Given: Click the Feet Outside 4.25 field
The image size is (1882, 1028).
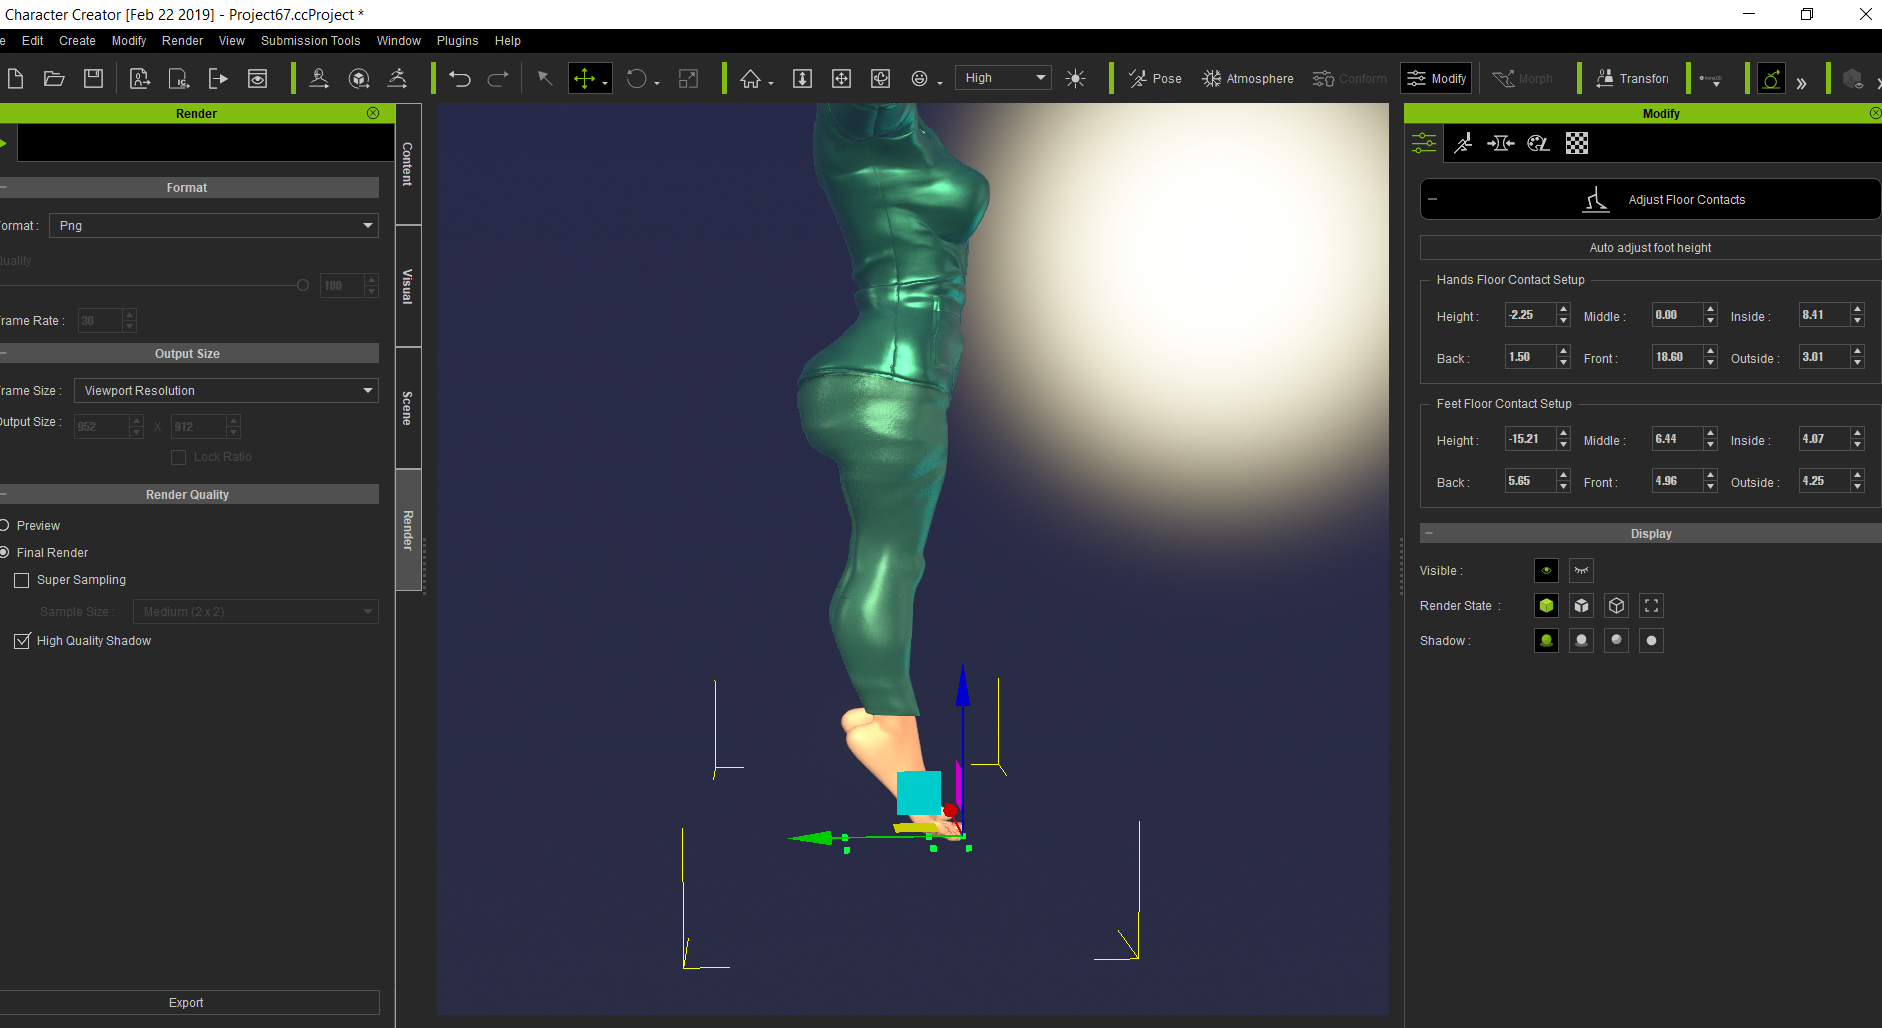Looking at the screenshot, I should (1824, 481).
